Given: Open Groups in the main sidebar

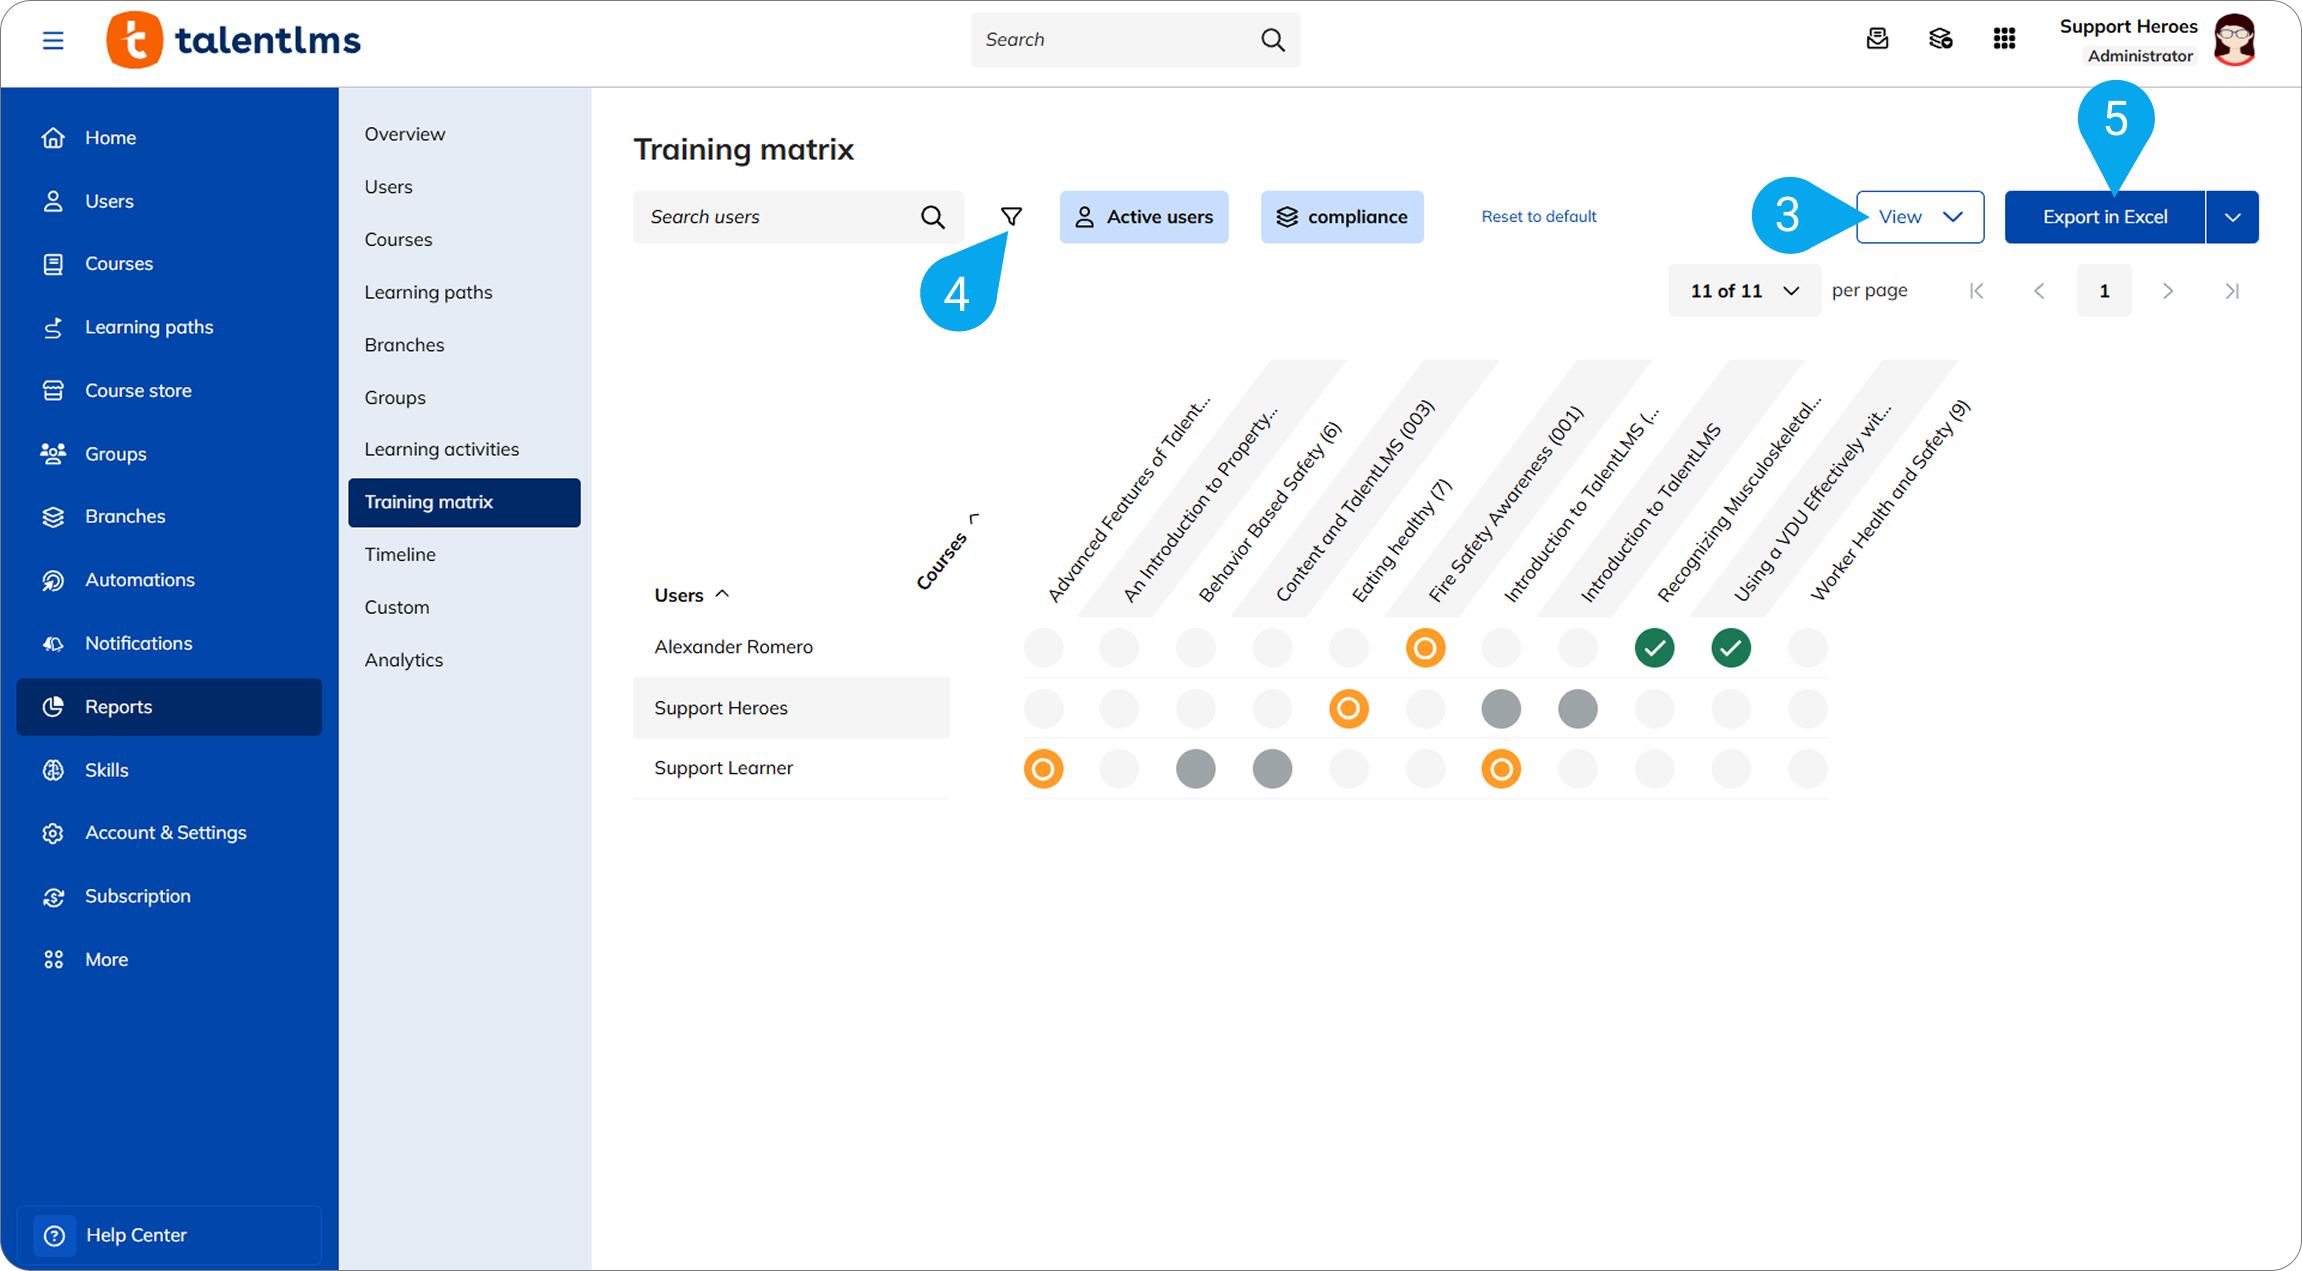Looking at the screenshot, I should 169,454.
